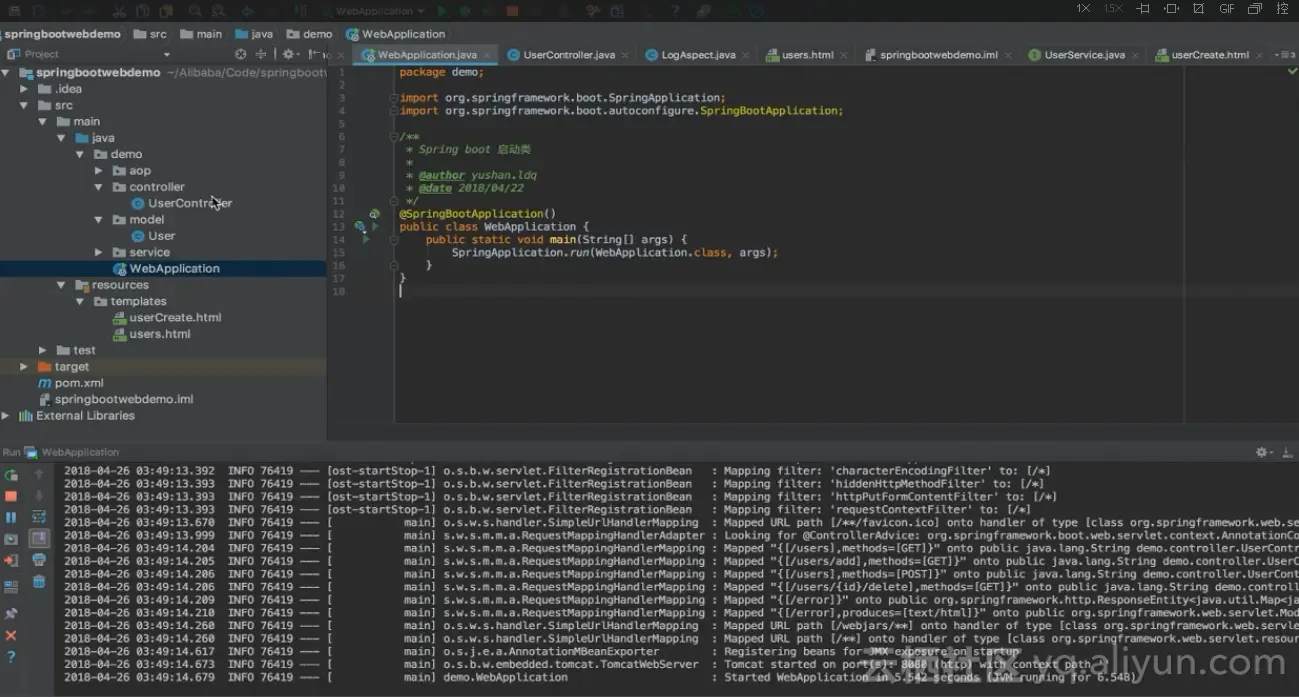Switch to LogAspect.java tab

[698, 55]
